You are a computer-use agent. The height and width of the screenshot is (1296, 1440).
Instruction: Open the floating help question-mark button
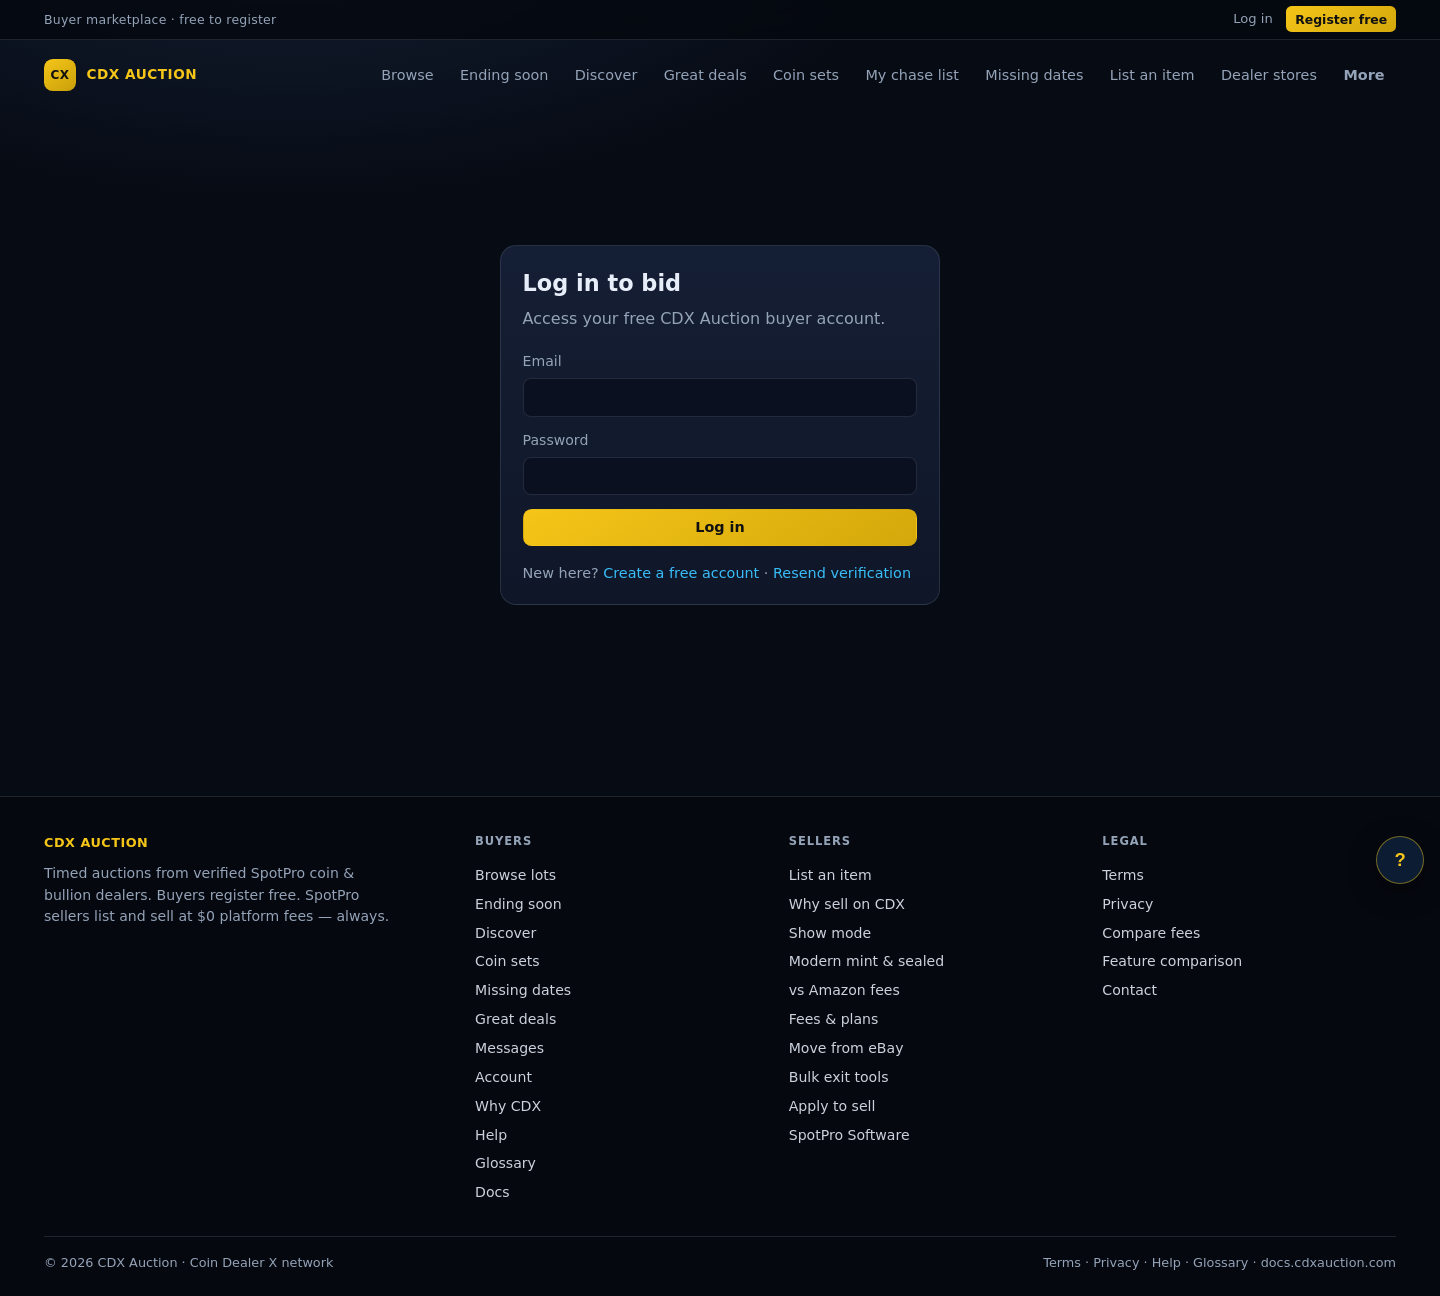coord(1400,860)
